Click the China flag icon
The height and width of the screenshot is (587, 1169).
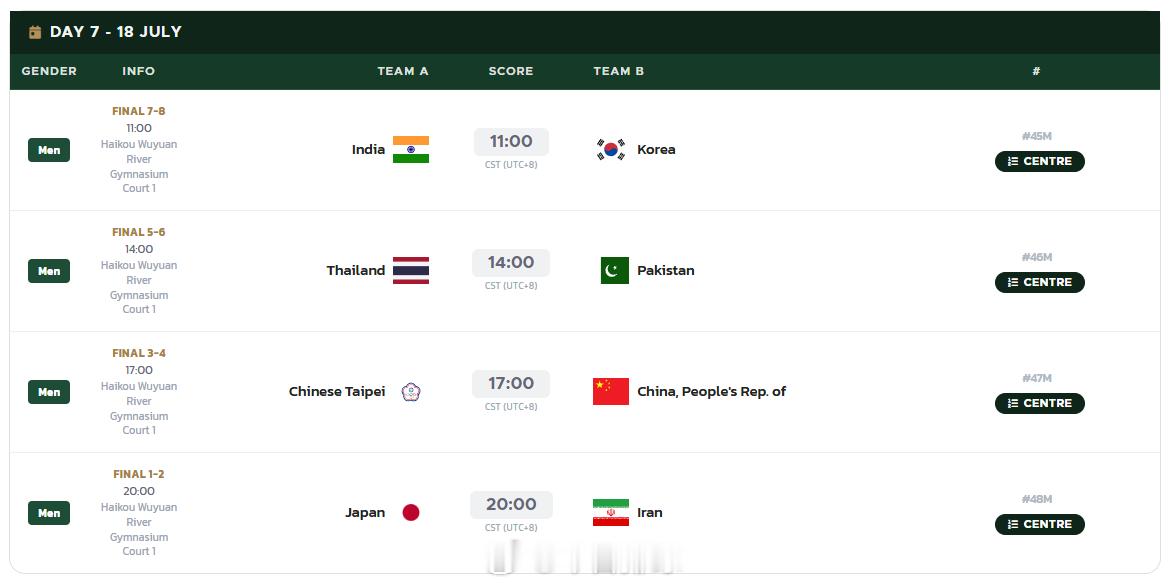point(611,392)
